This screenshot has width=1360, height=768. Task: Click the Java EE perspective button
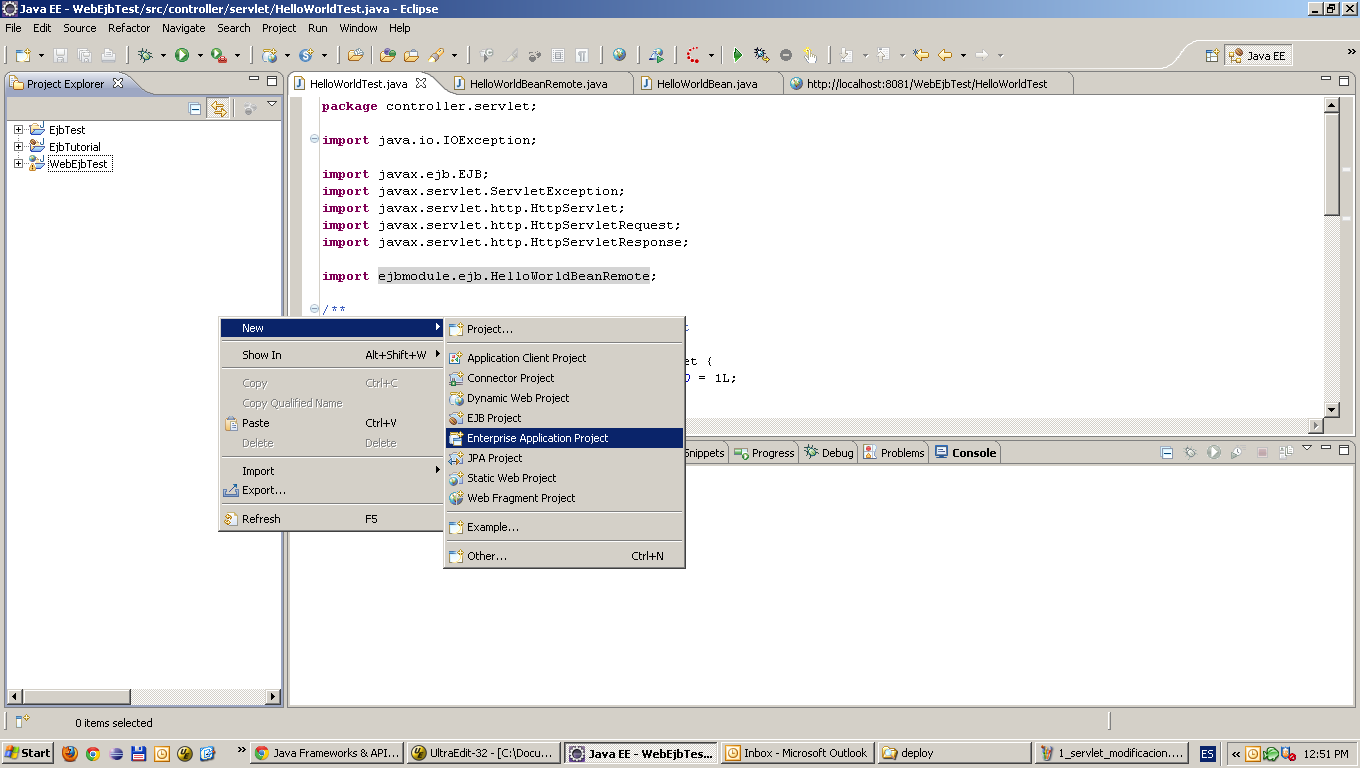1258,55
